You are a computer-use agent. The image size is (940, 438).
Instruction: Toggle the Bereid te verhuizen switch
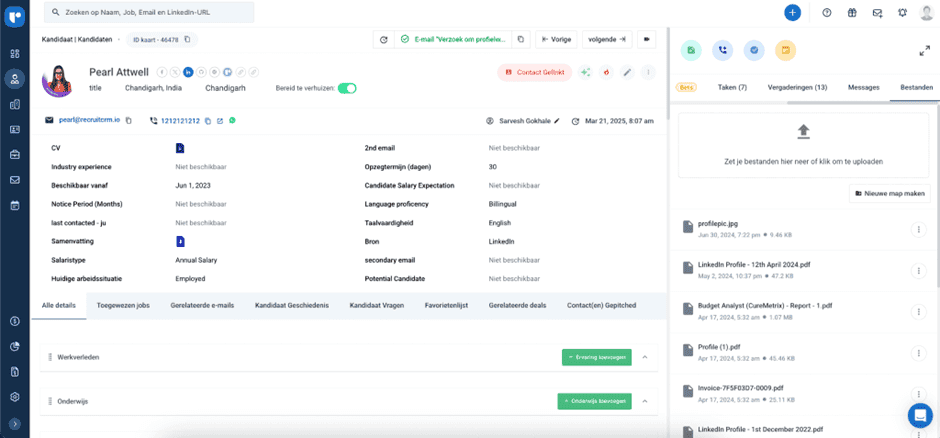click(x=347, y=88)
